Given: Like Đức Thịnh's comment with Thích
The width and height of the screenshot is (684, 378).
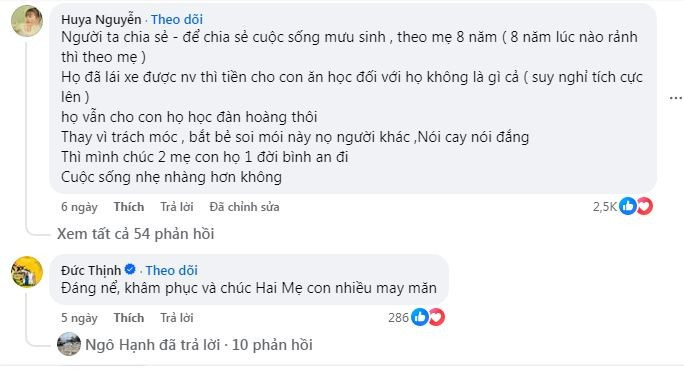Looking at the screenshot, I should [x=129, y=318].
